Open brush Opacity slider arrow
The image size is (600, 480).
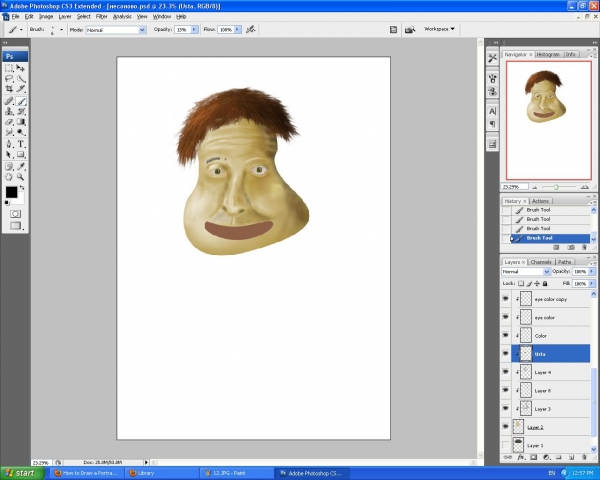pyautogui.click(x=194, y=29)
